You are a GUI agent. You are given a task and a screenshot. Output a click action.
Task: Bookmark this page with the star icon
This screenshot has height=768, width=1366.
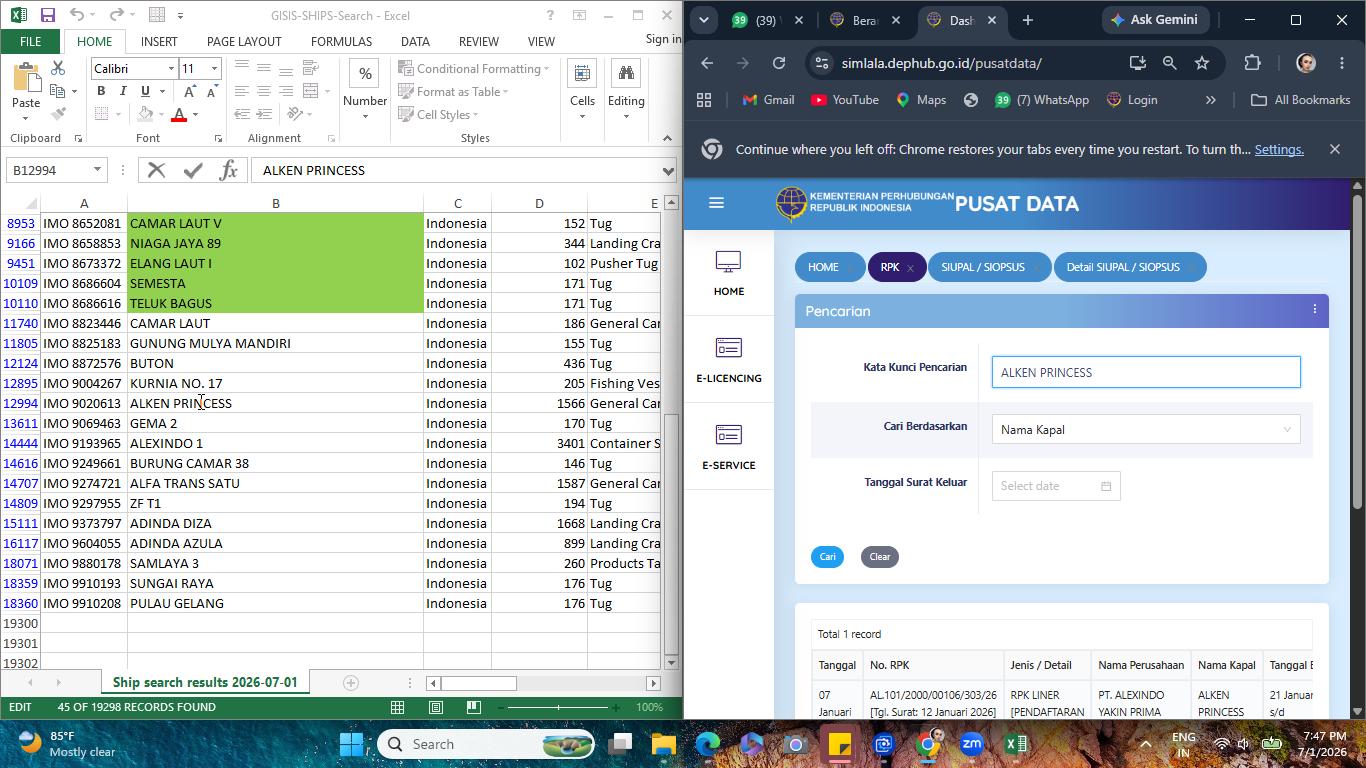pos(1202,63)
